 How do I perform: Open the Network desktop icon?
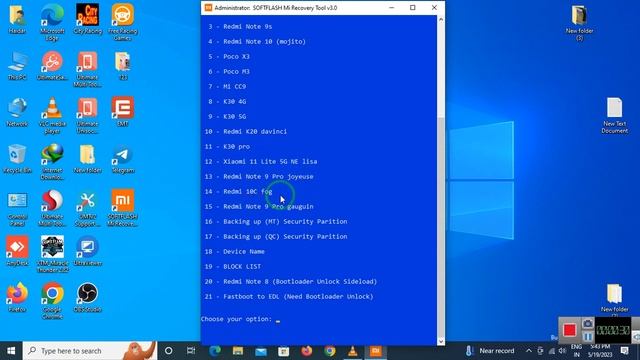pyautogui.click(x=17, y=112)
